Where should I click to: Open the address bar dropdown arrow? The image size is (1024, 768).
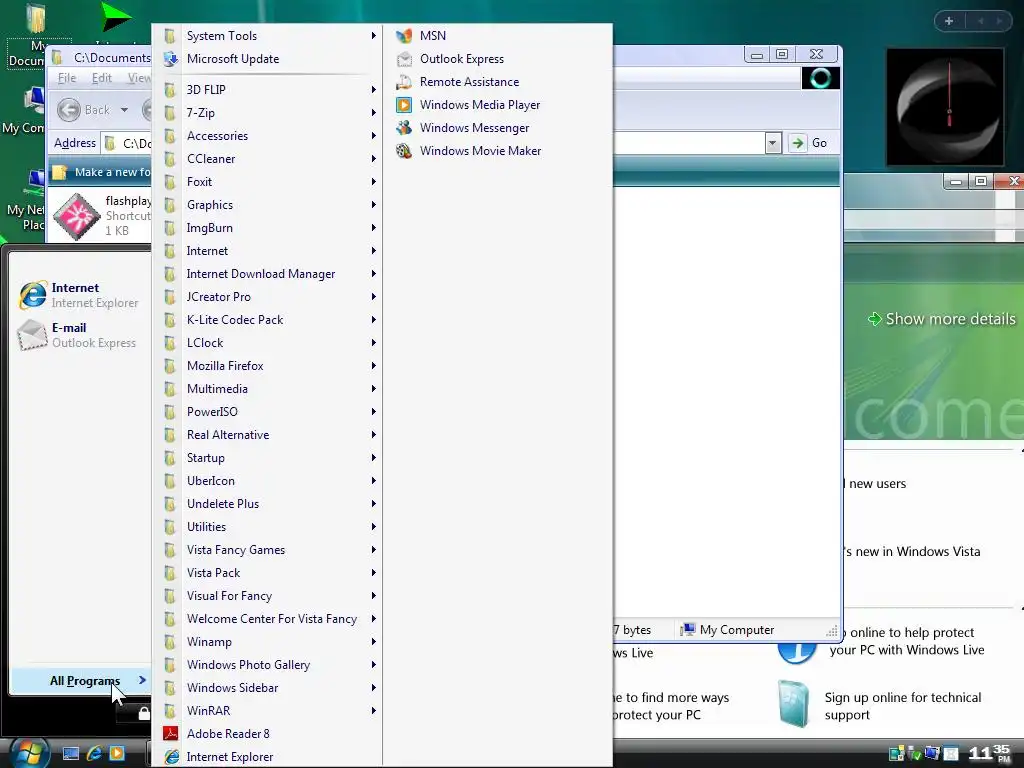[x=773, y=142]
